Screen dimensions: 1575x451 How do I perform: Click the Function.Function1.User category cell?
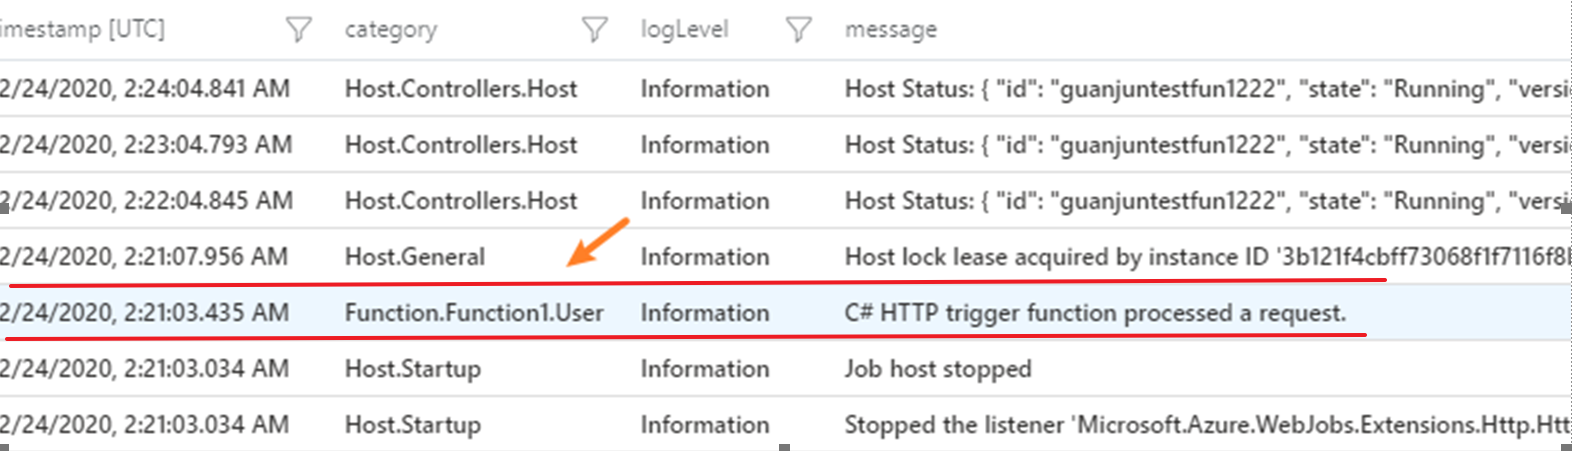click(474, 313)
